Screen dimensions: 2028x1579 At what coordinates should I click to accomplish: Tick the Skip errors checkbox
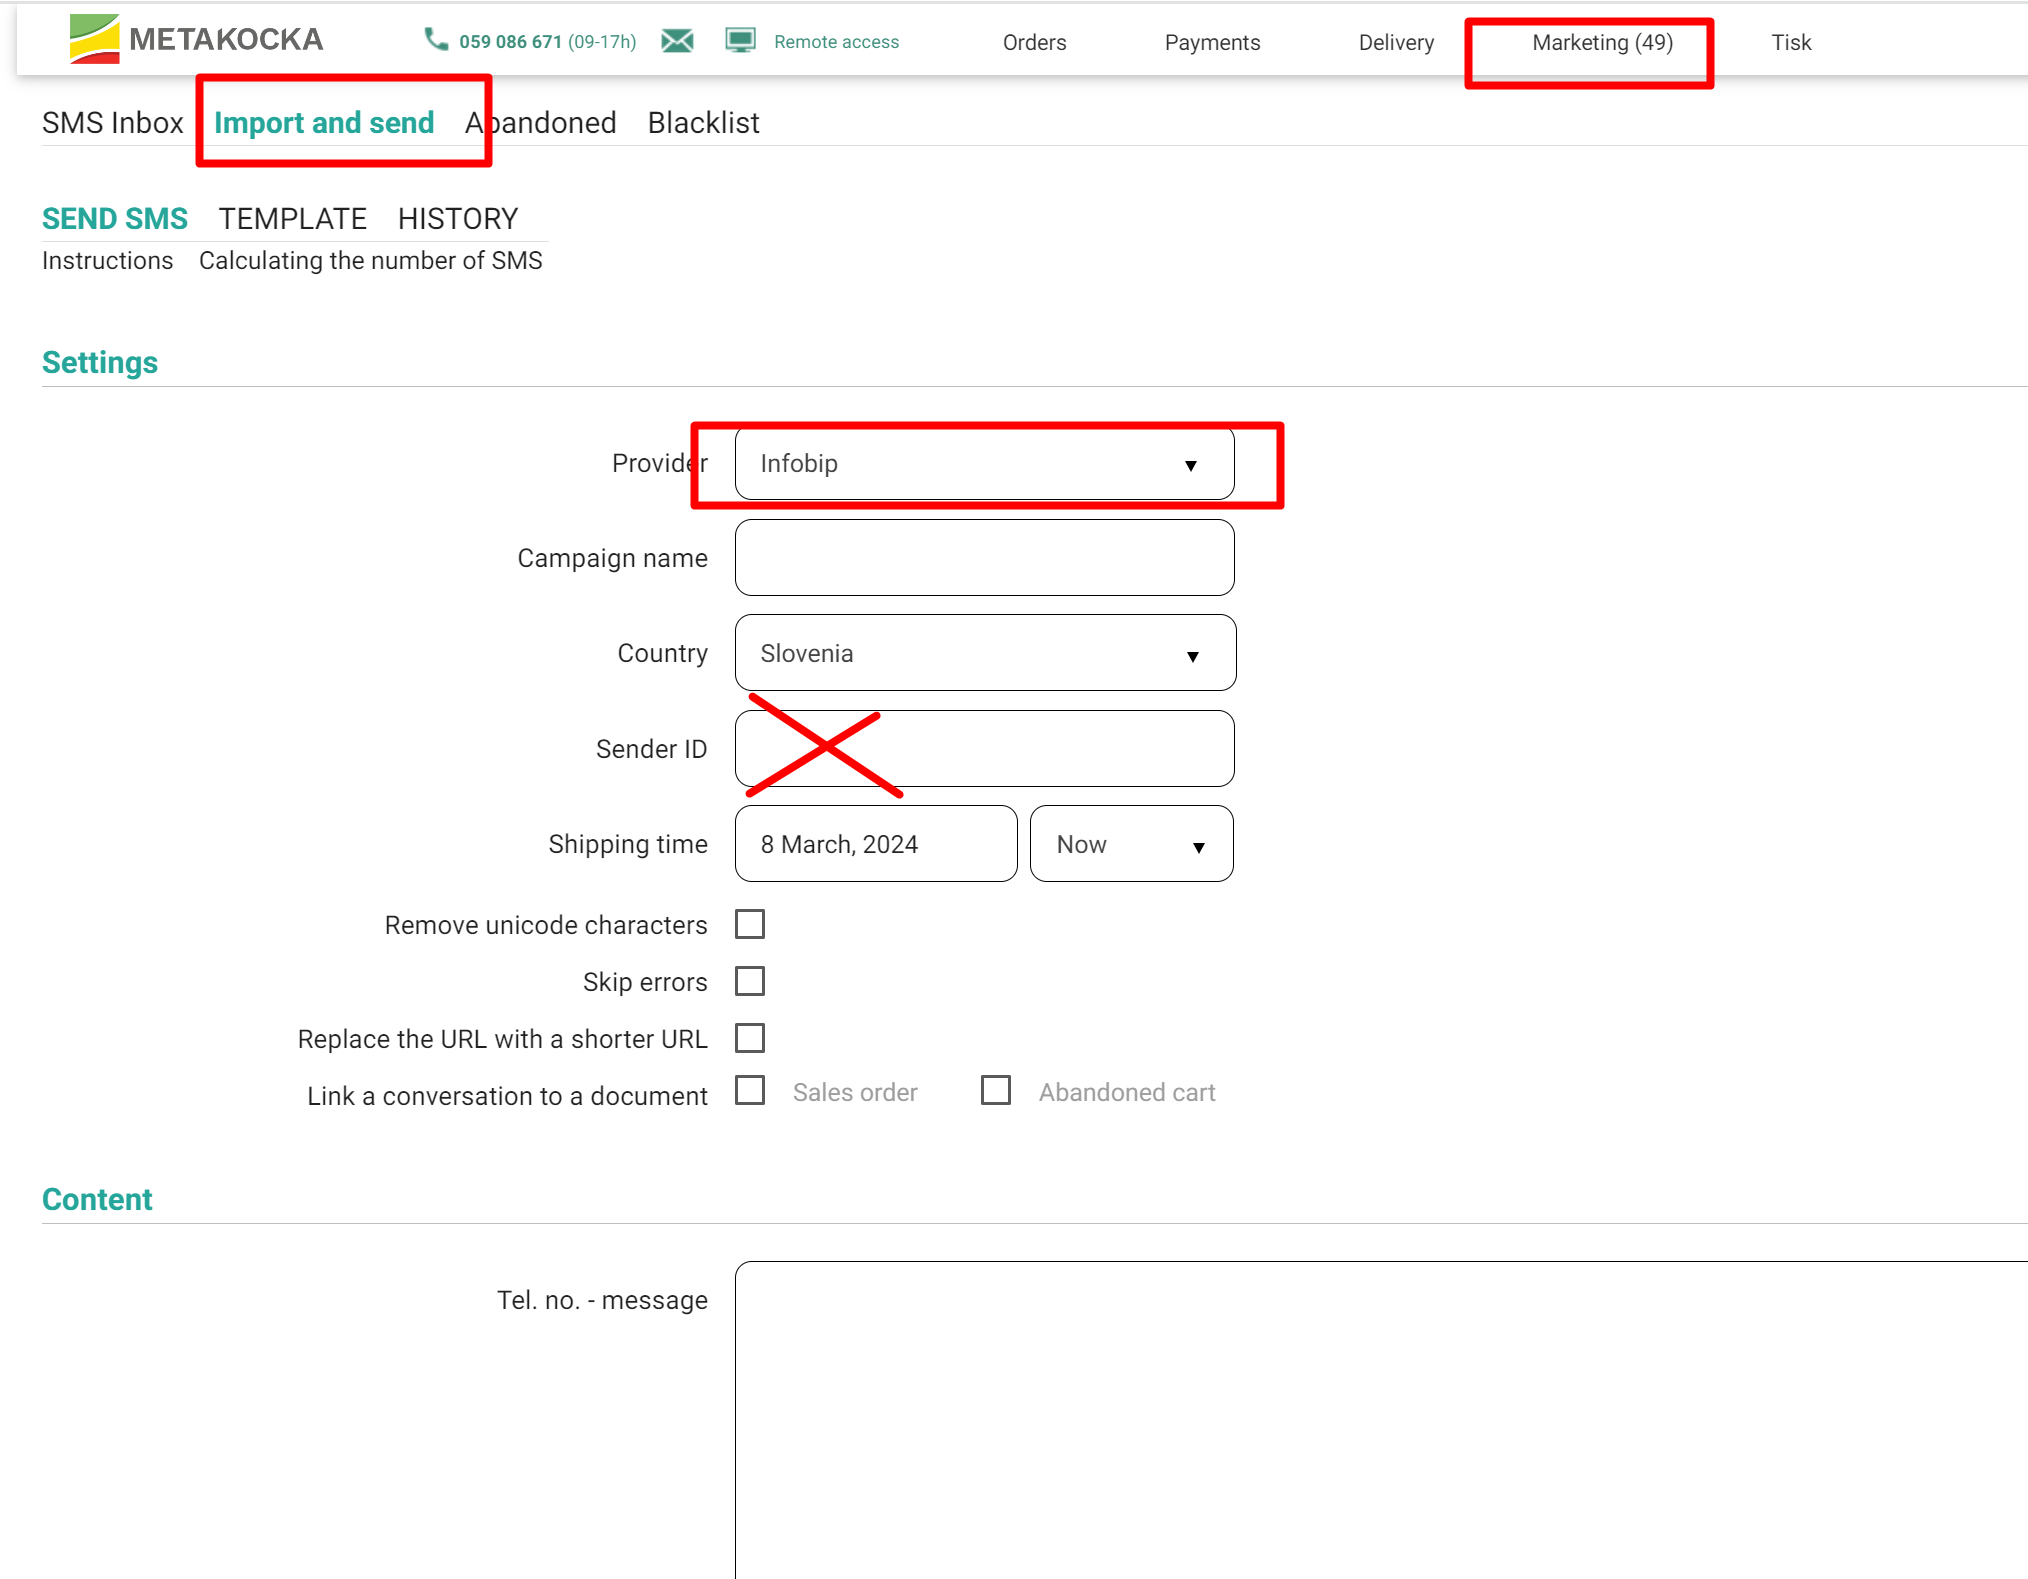point(750,981)
